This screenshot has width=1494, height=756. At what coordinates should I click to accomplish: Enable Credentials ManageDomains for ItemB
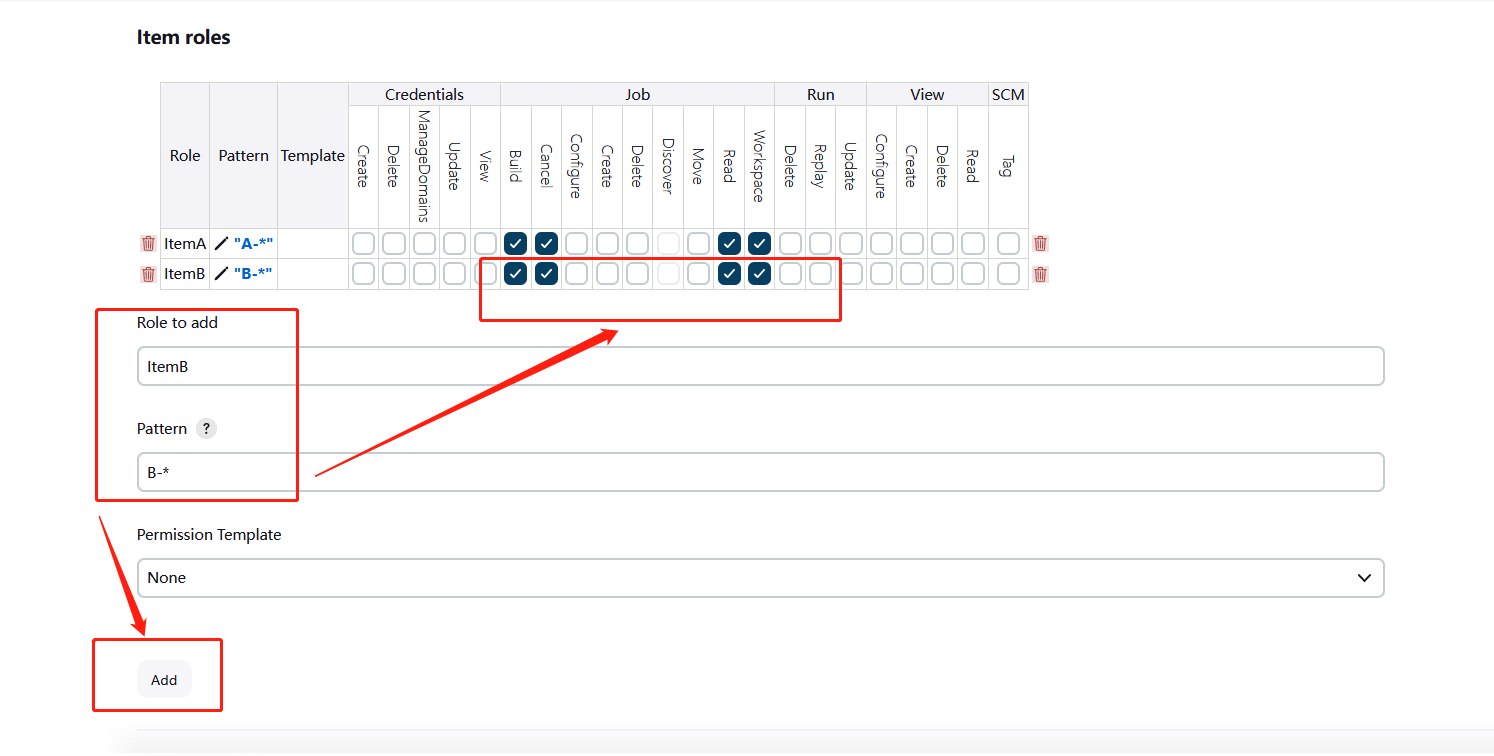tap(424, 274)
